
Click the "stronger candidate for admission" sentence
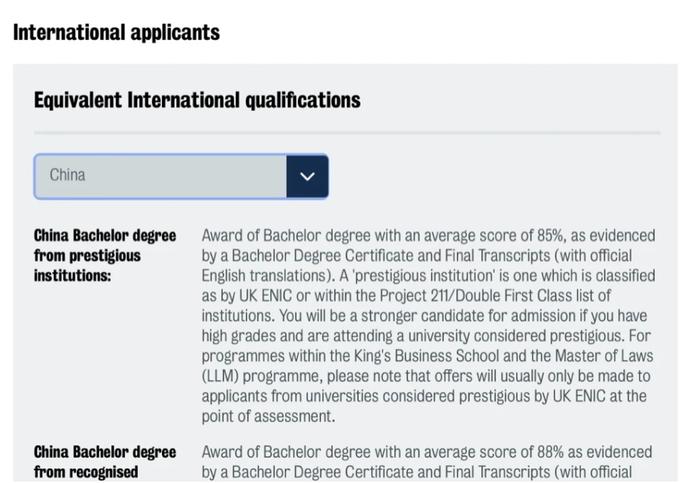516,316
